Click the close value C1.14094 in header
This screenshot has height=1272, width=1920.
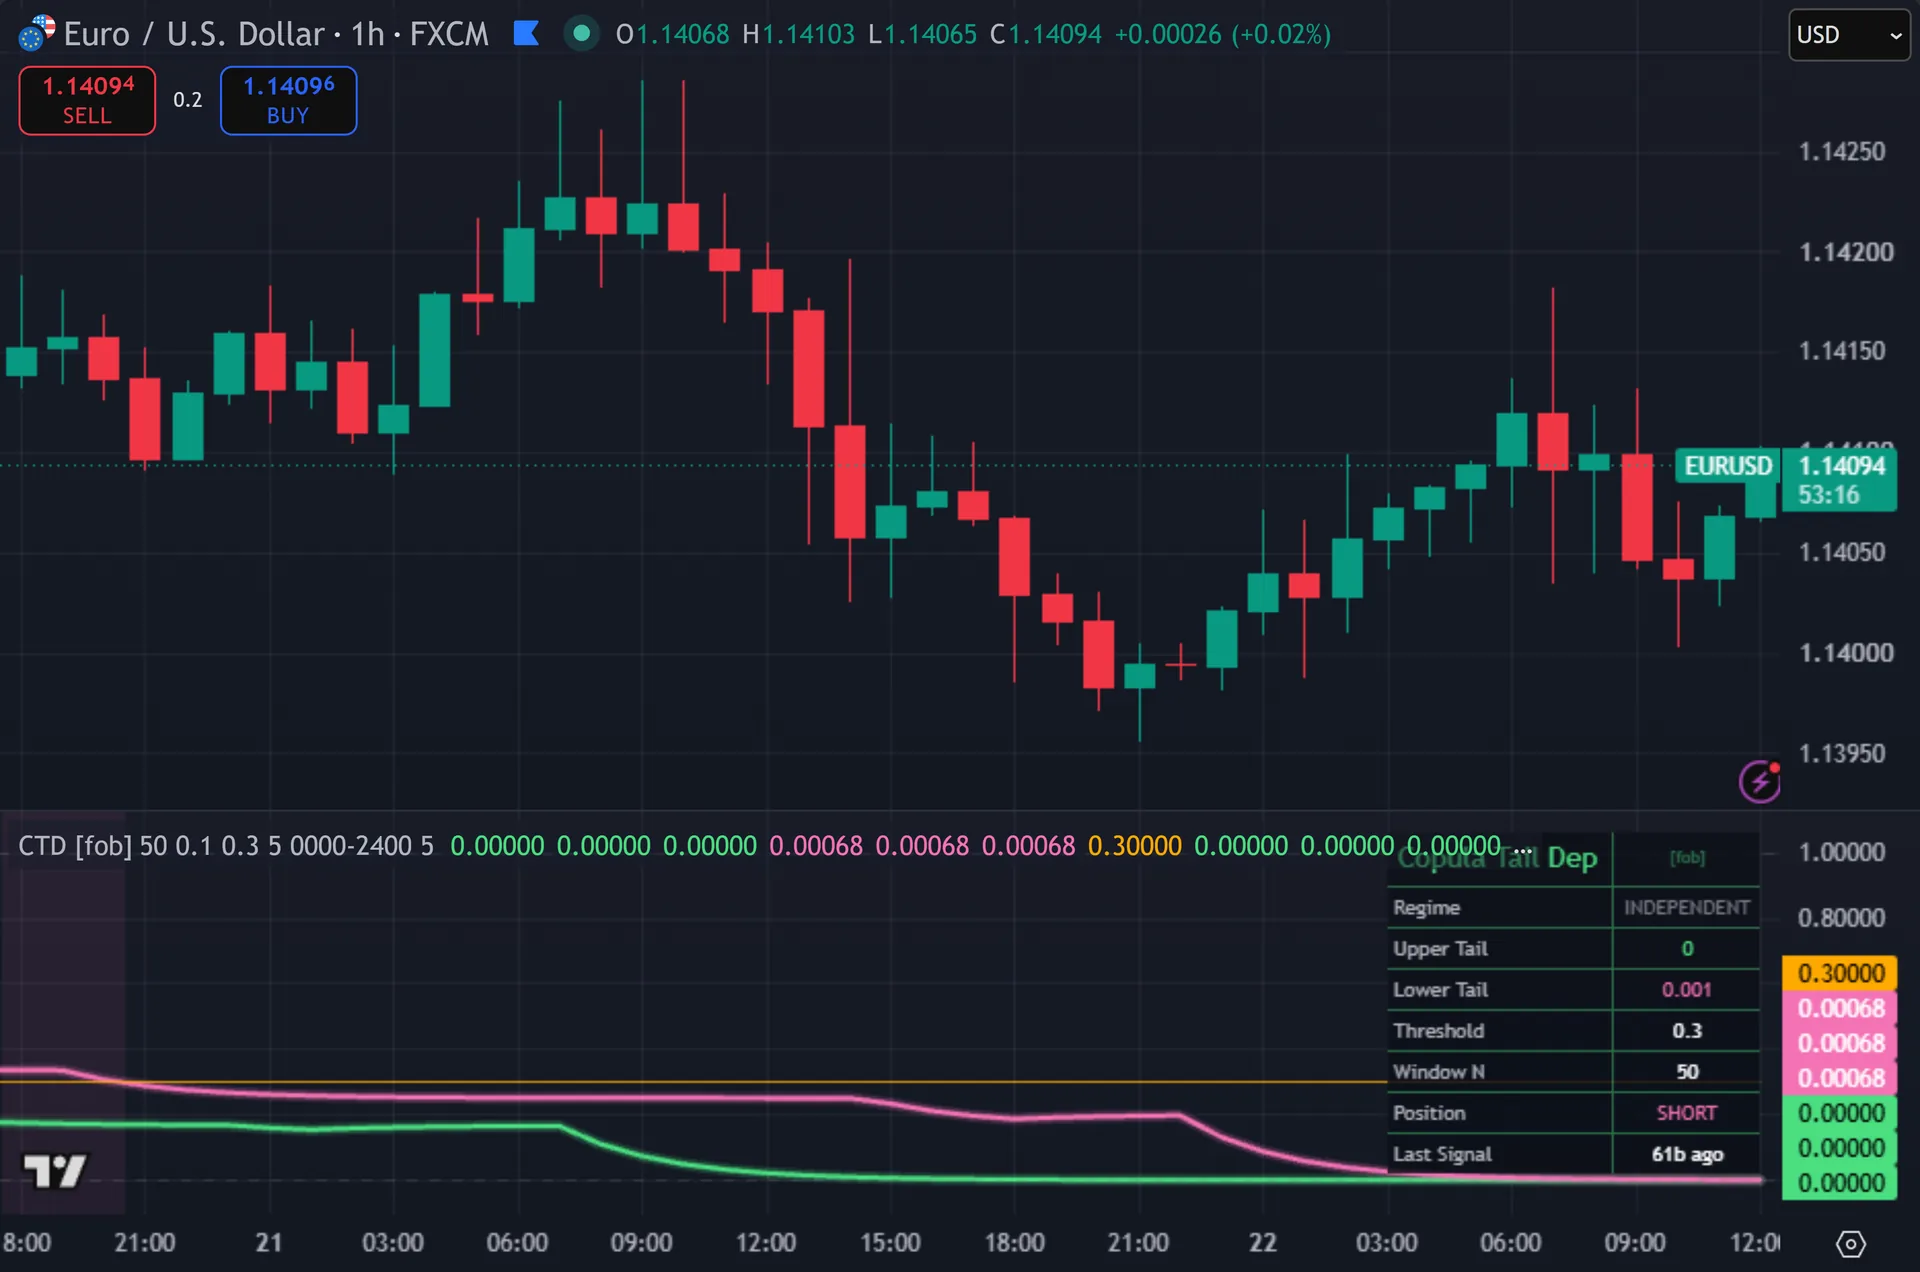1046,34
